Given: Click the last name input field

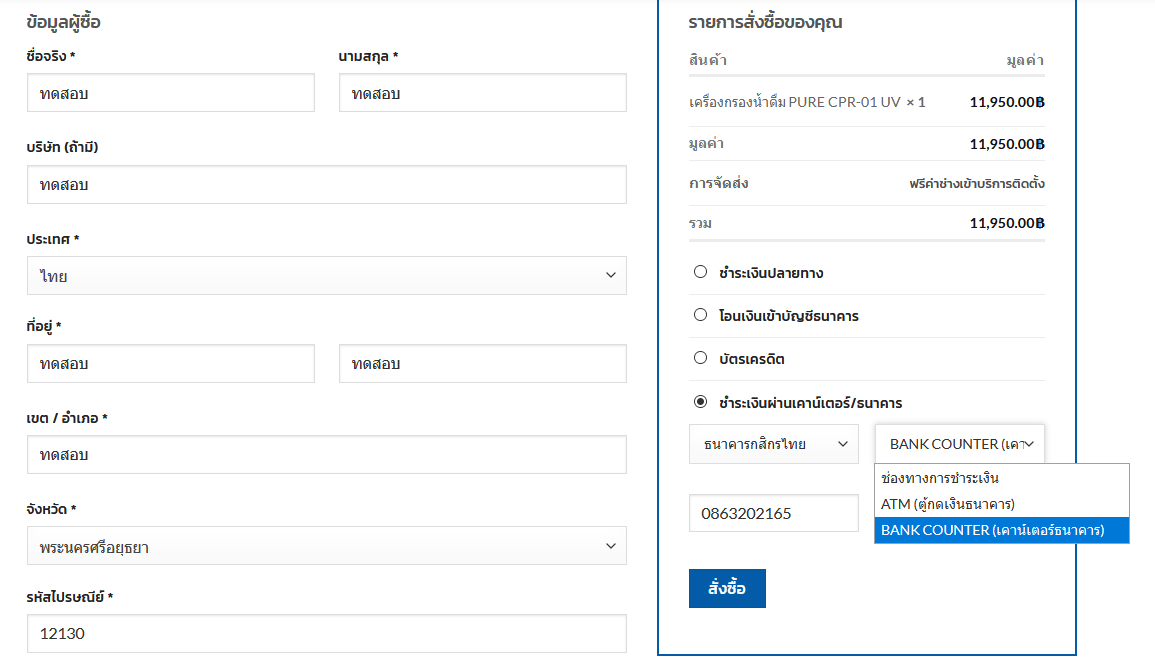Looking at the screenshot, I should [482, 93].
